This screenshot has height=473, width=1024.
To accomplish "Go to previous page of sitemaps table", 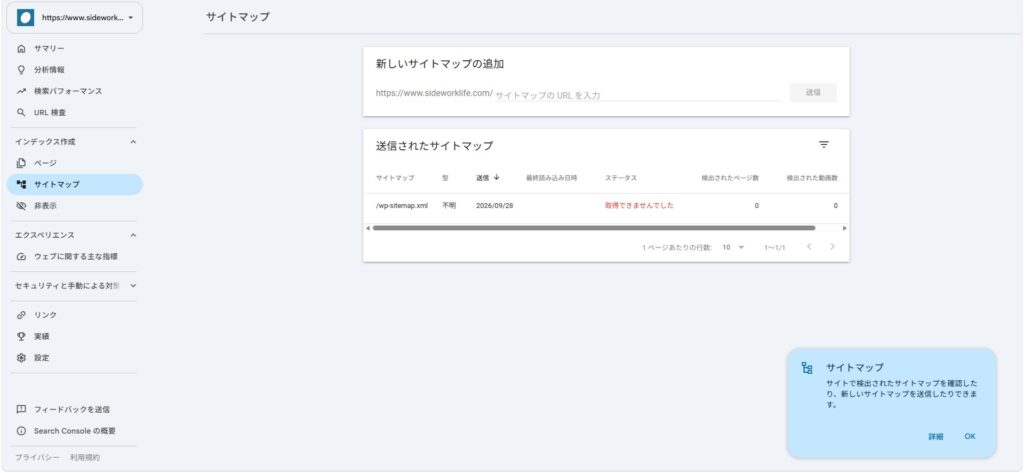I will coord(808,247).
